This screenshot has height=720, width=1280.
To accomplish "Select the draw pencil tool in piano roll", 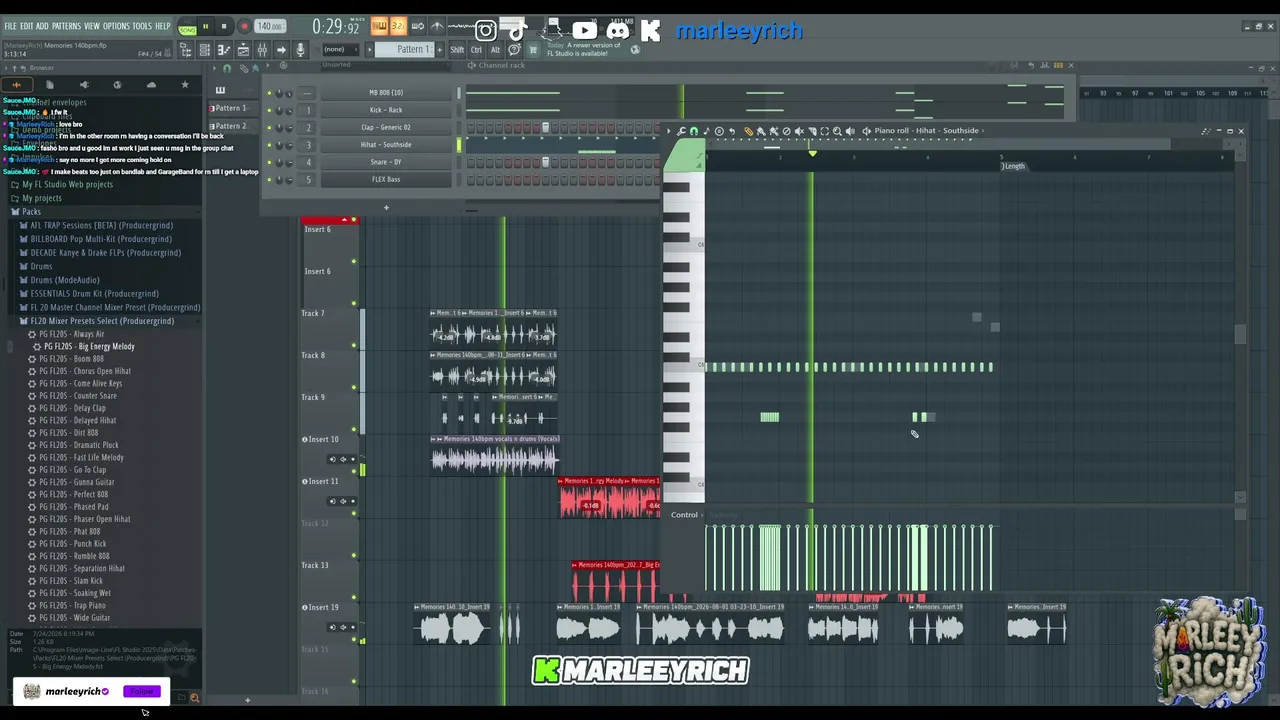I will 748,131.
